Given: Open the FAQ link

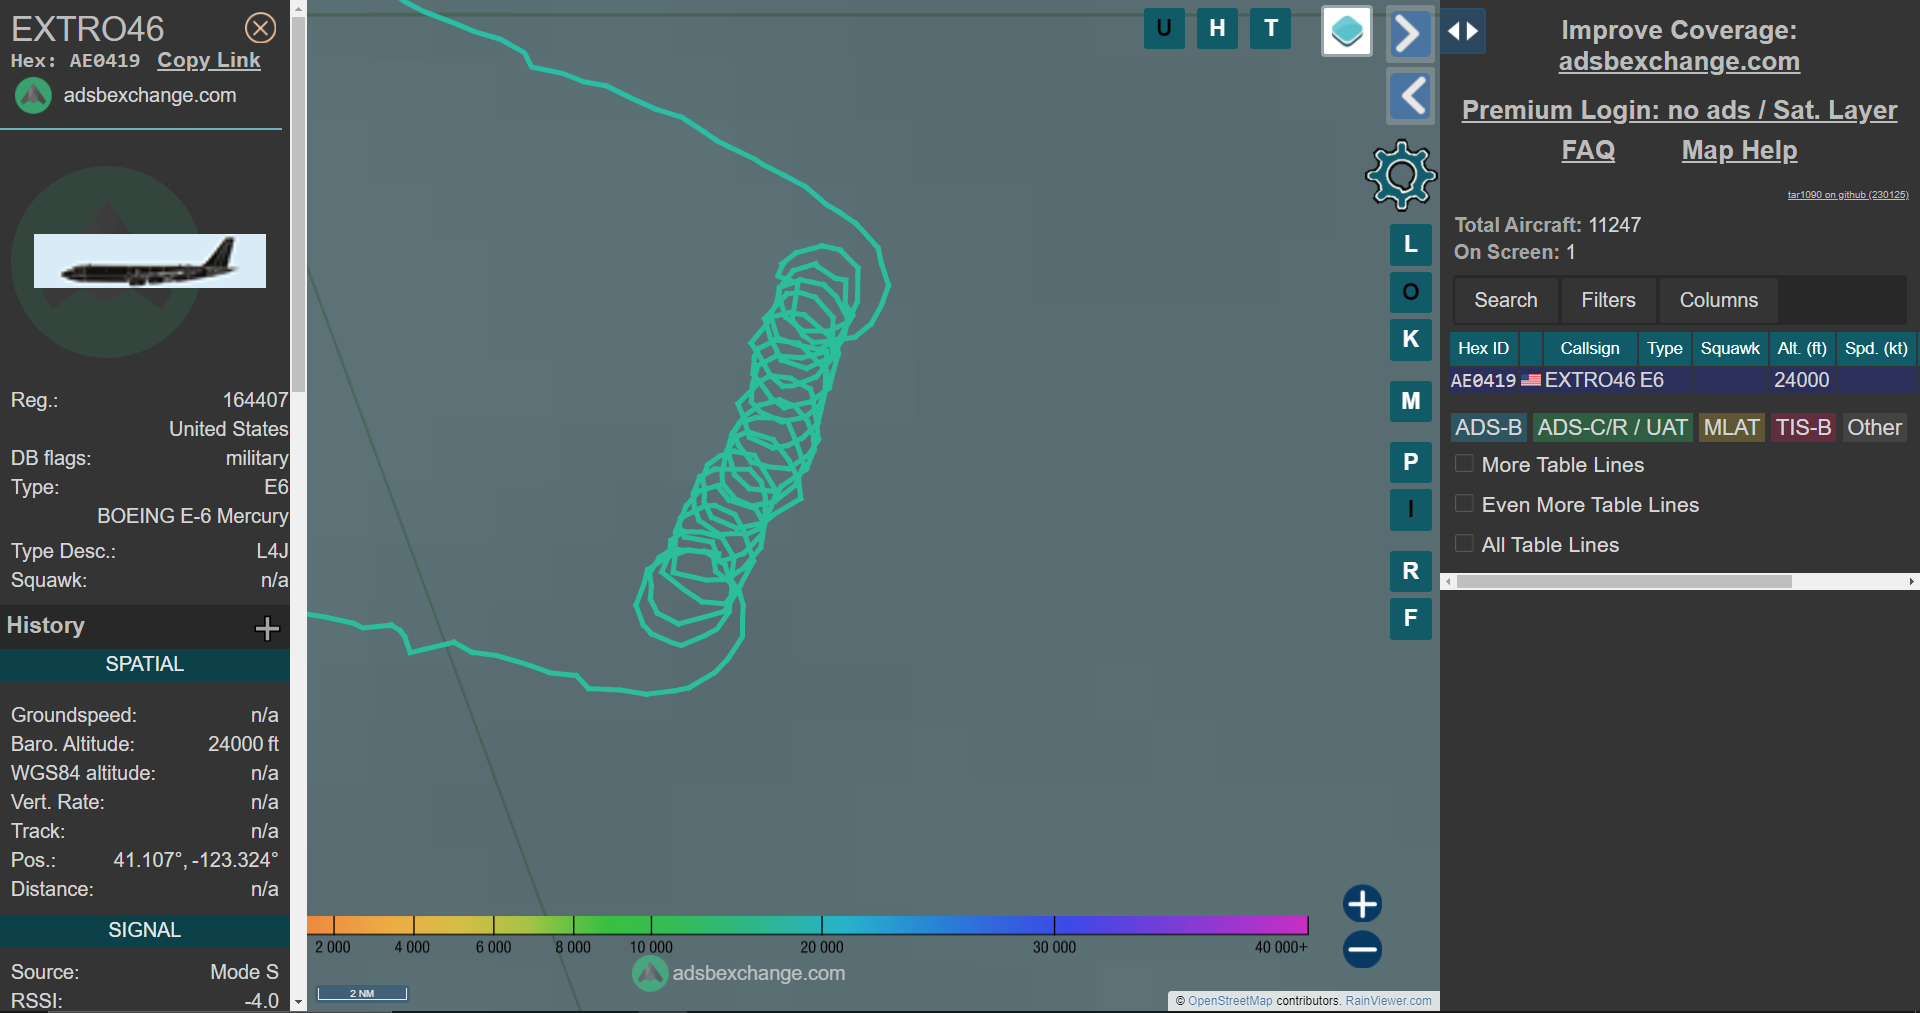Looking at the screenshot, I should coord(1588,150).
